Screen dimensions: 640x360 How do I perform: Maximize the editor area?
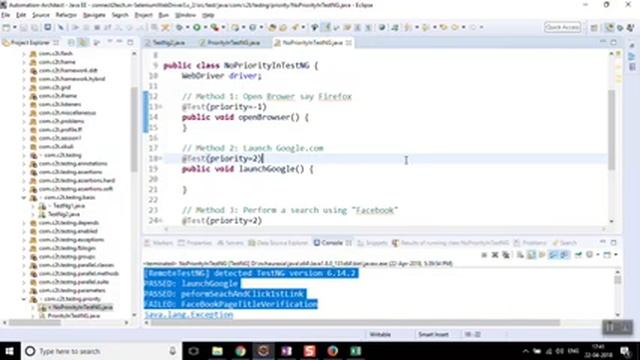[x=613, y=42]
